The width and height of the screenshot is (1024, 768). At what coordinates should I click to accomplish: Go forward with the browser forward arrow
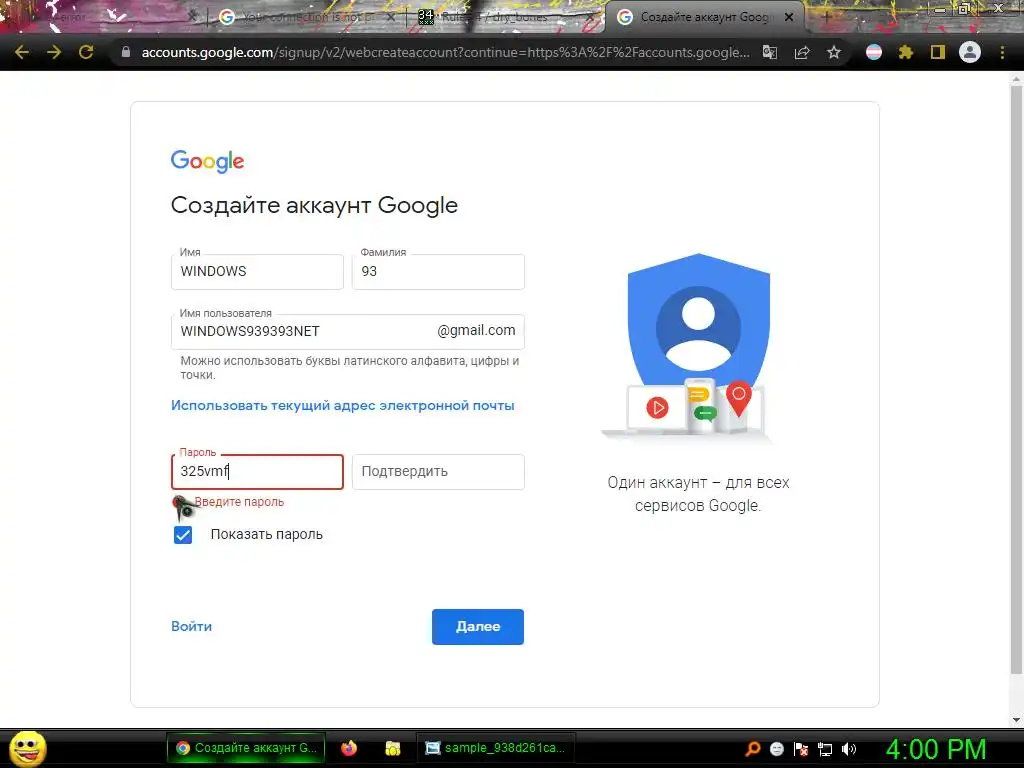tap(54, 52)
